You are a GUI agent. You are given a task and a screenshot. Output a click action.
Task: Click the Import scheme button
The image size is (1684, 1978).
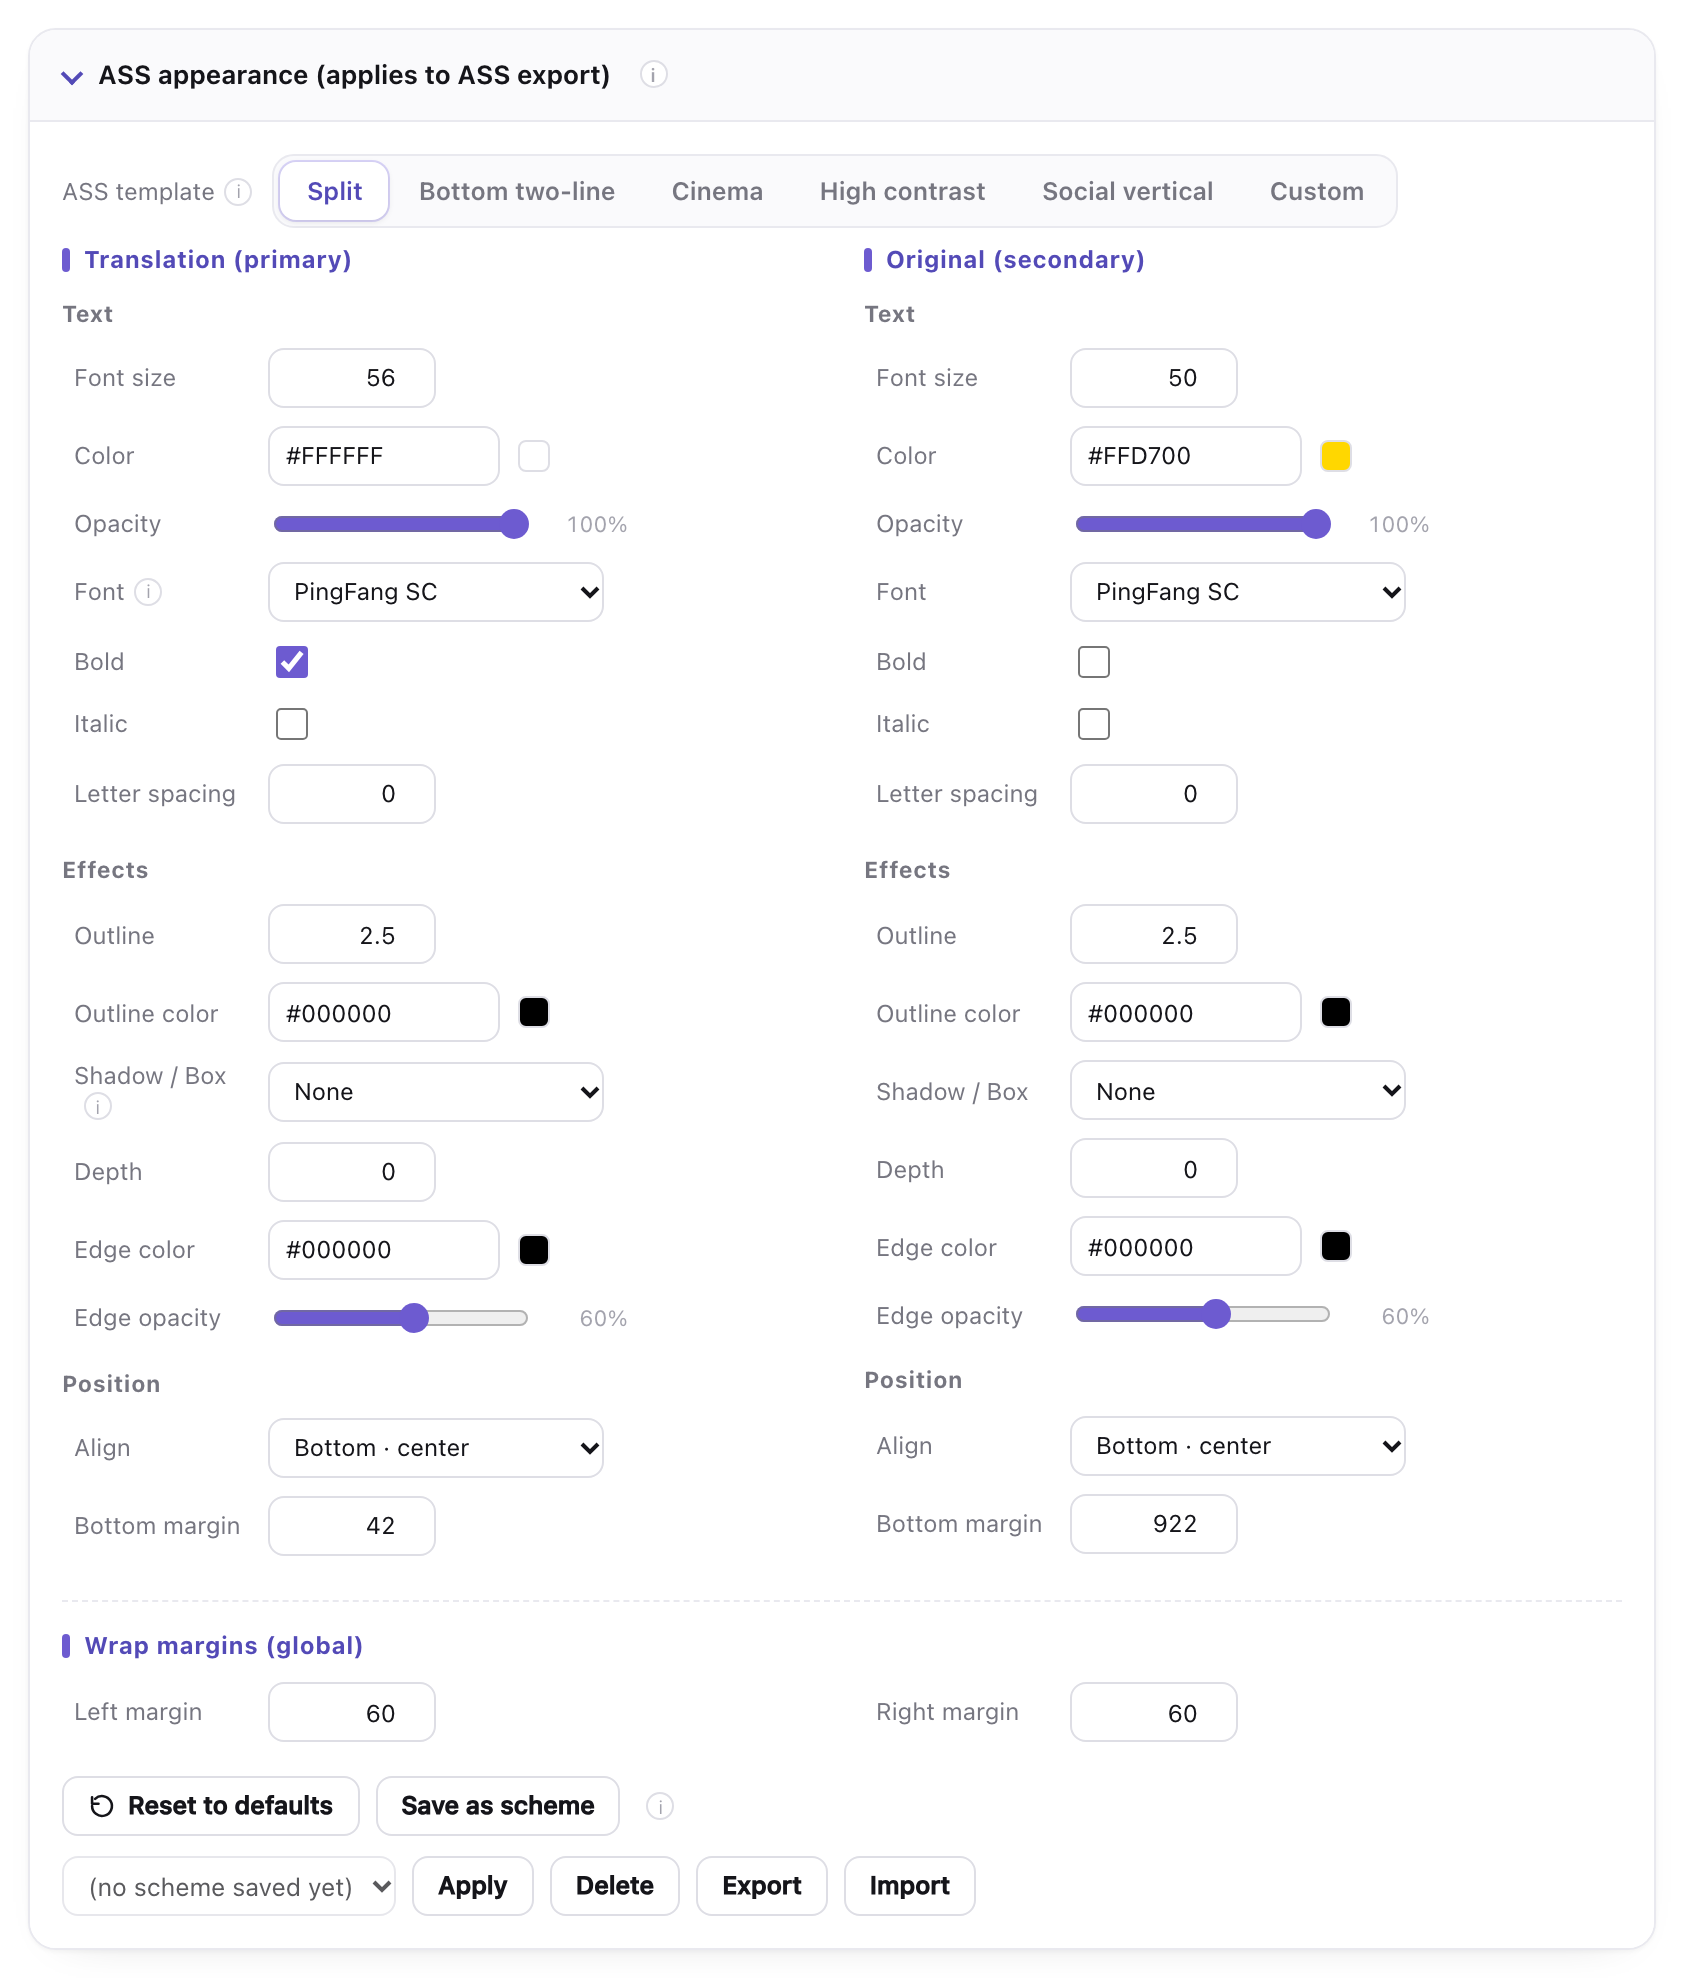[x=910, y=1886]
